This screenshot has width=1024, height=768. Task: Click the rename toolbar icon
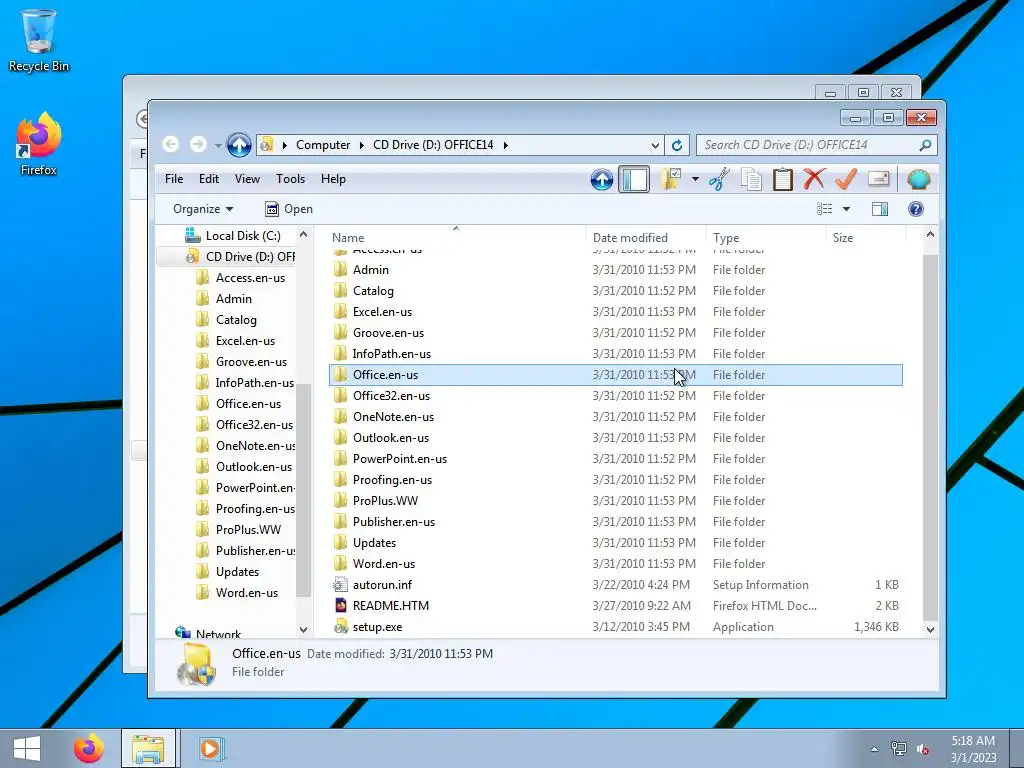(878, 179)
